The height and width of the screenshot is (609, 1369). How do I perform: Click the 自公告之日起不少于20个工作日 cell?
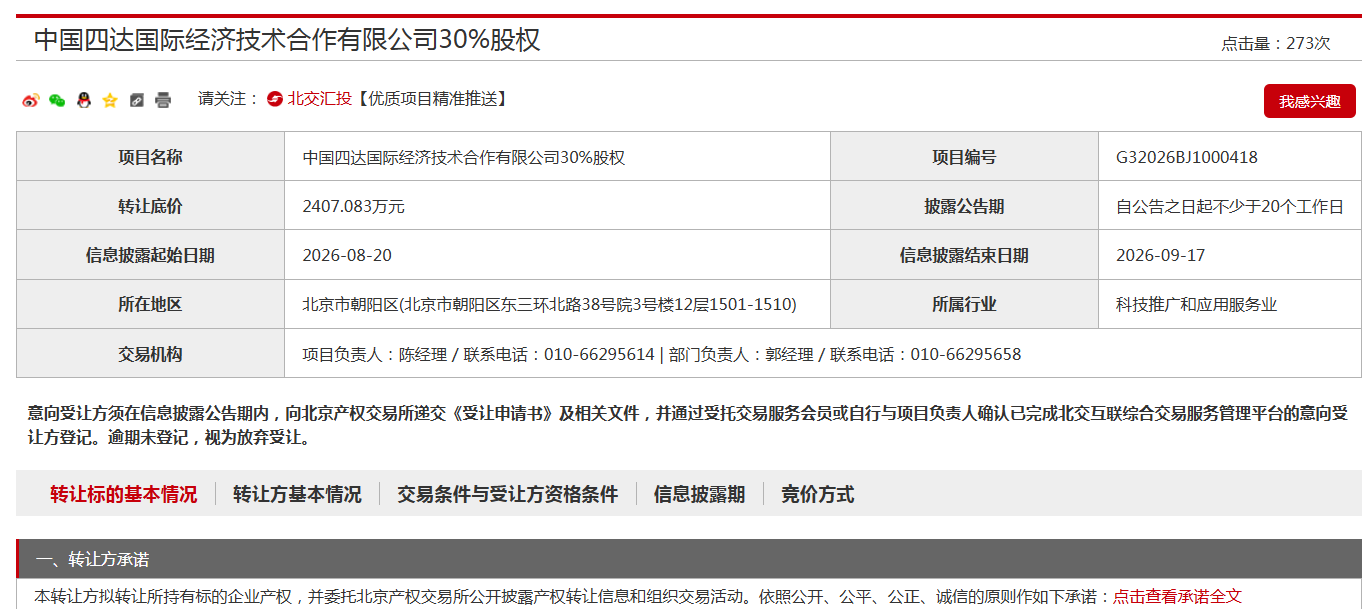(x=1230, y=206)
